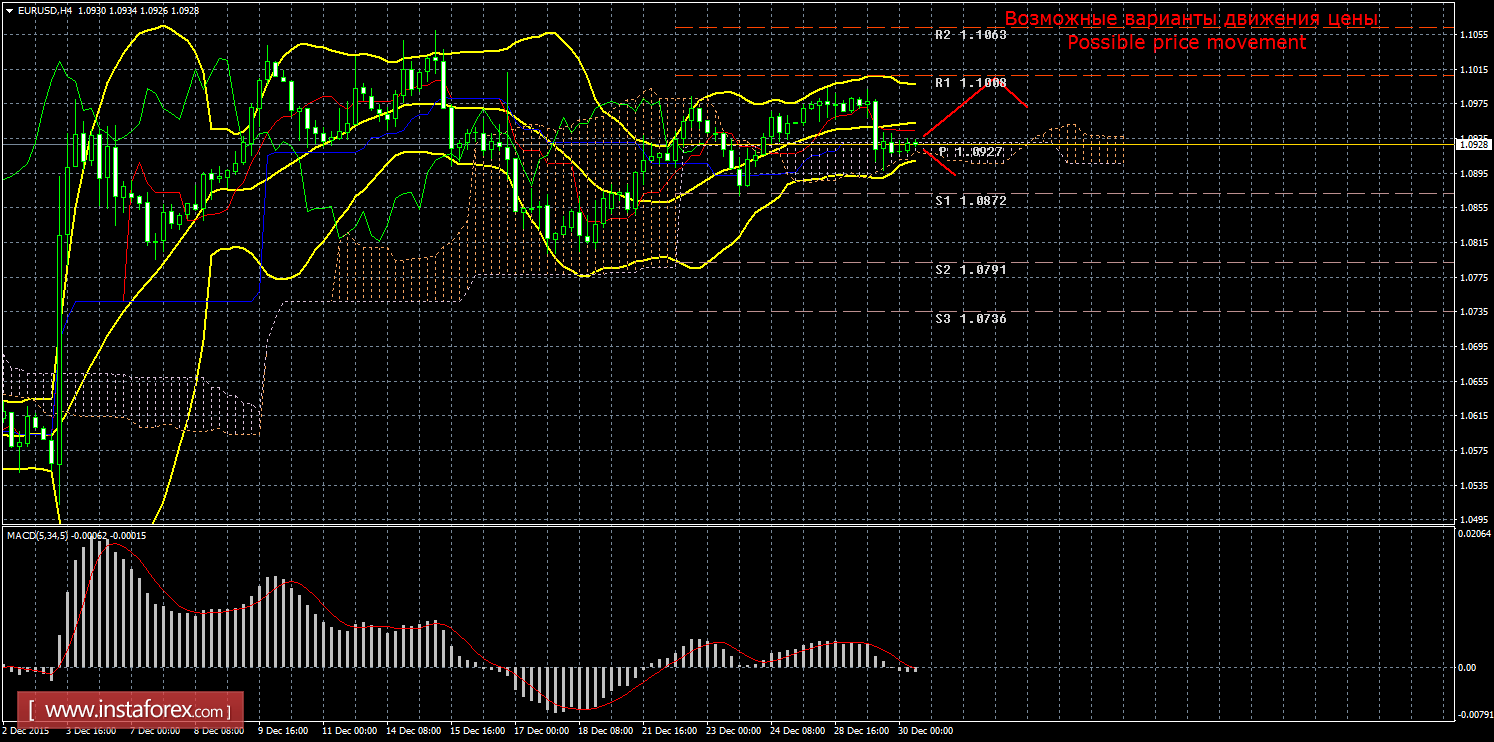Open the www.instaforex.com watermark link
1494x742 pixels.
137,711
